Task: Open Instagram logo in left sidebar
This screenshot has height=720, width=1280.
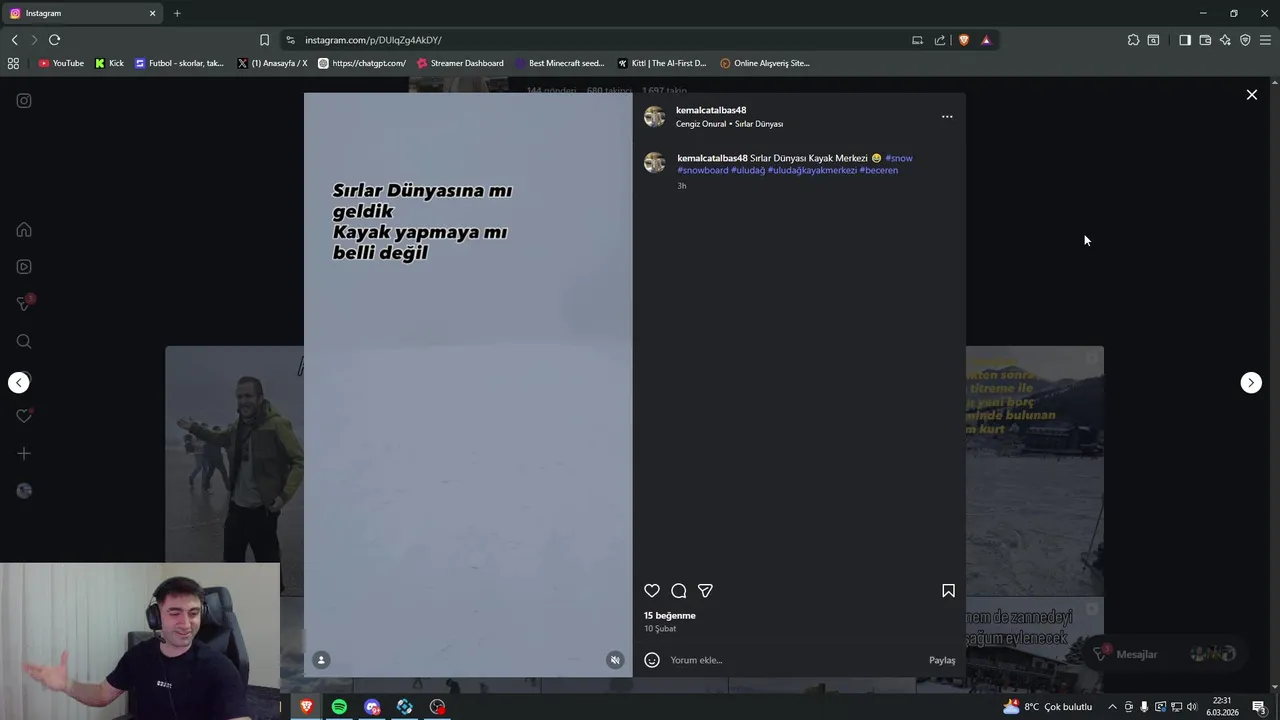Action: [24, 101]
